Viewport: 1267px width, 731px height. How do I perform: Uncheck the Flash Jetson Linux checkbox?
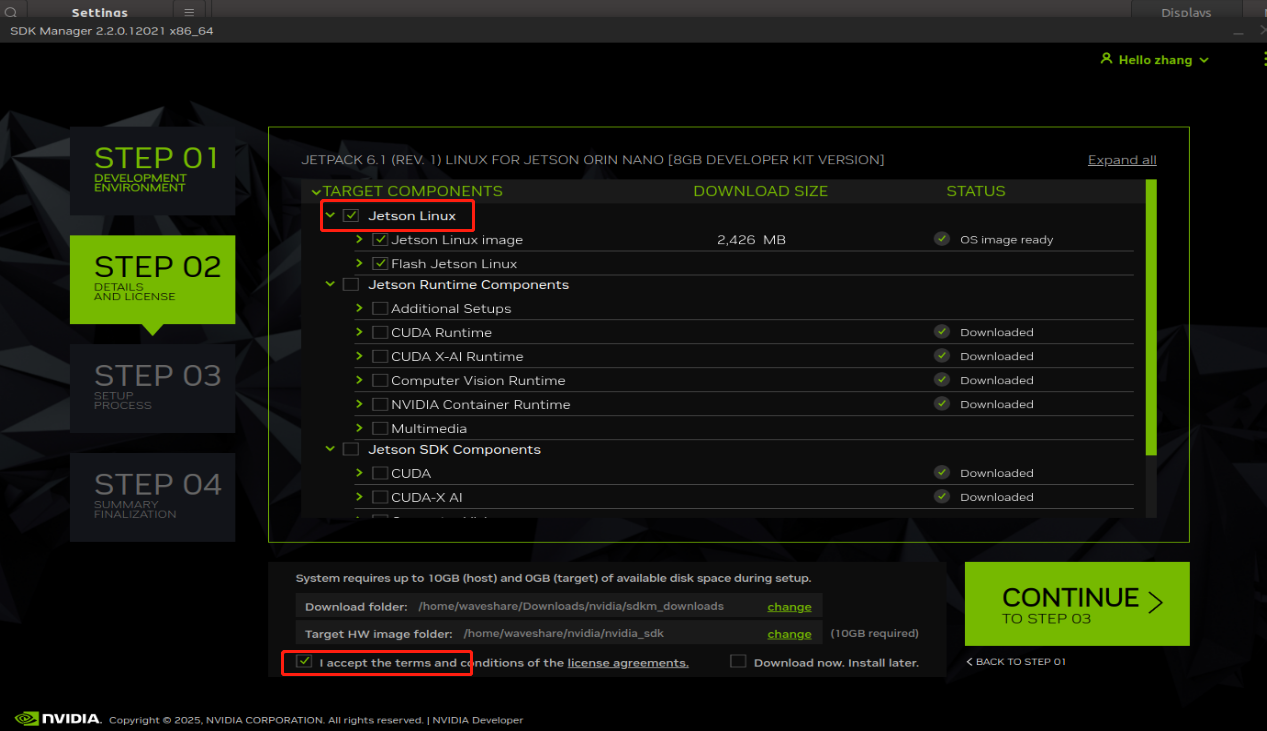[380, 264]
